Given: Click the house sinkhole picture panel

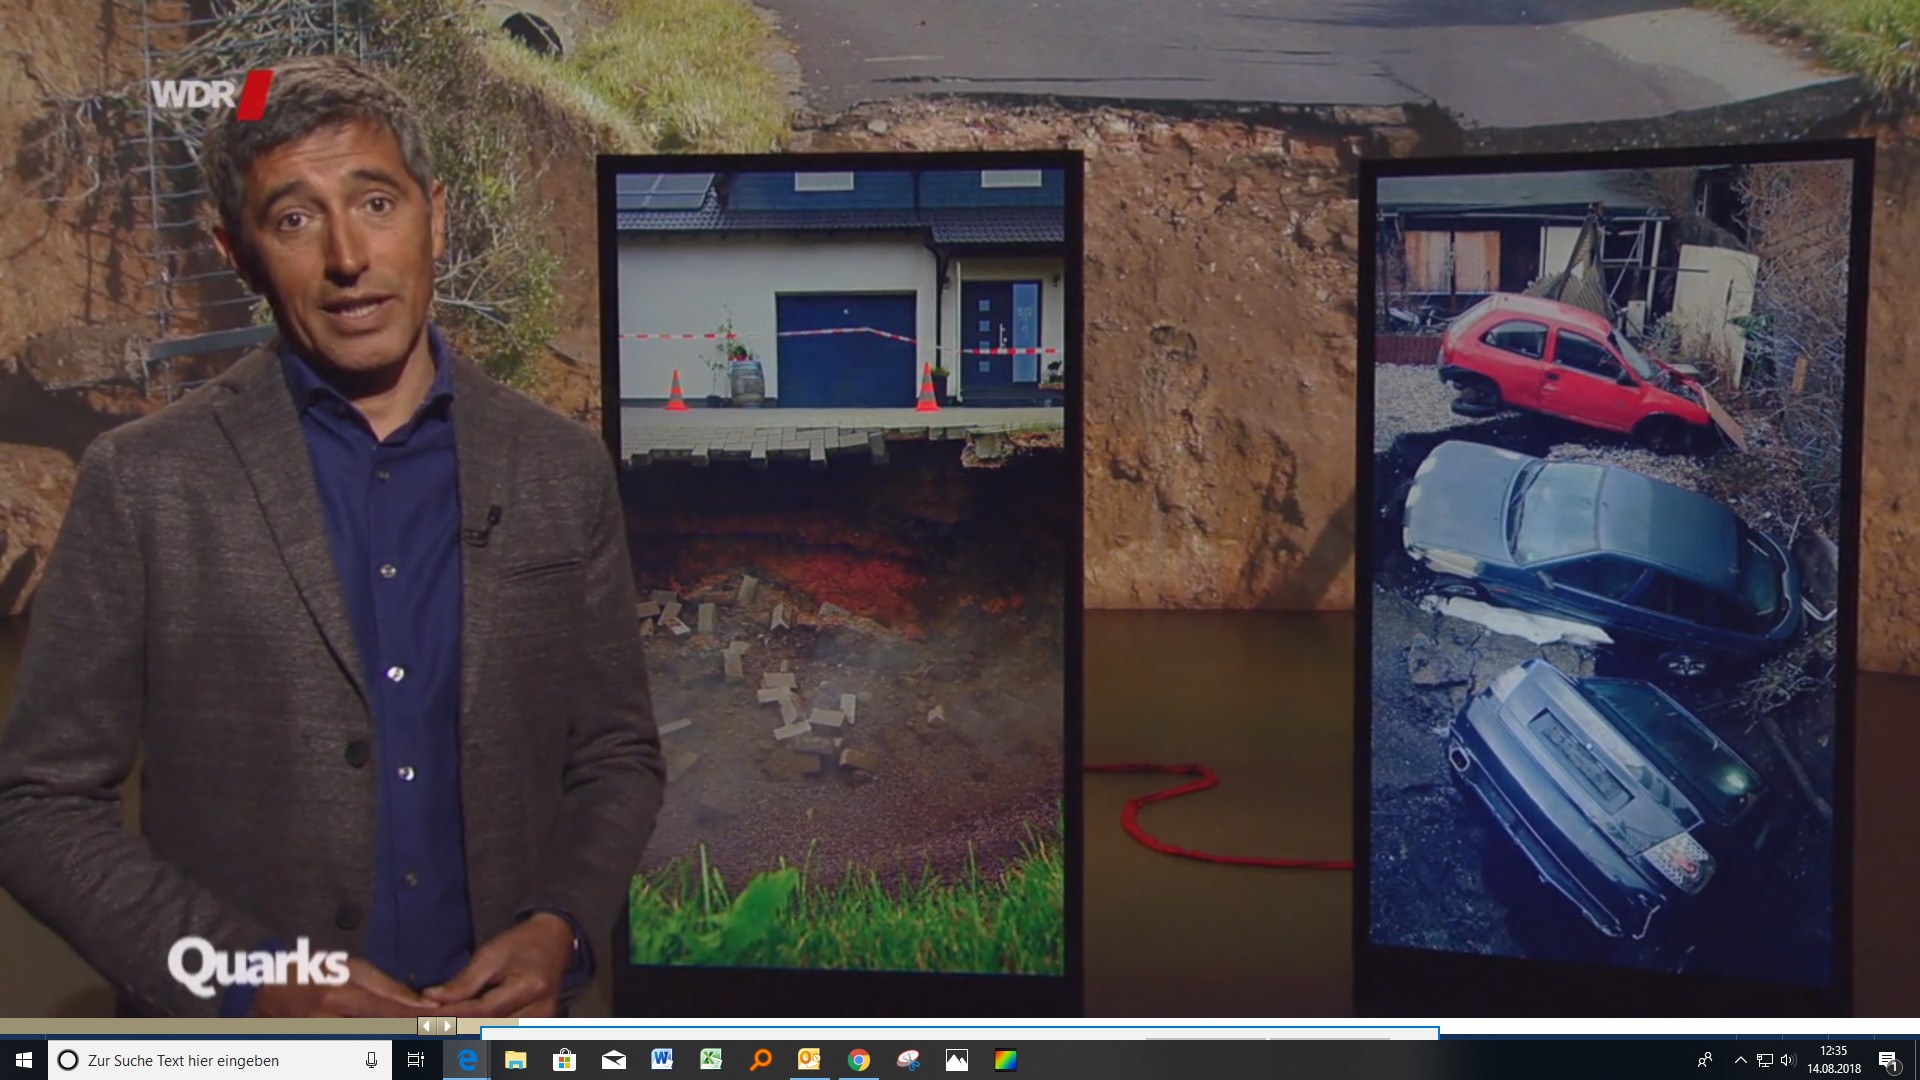Looking at the screenshot, I should 840,572.
